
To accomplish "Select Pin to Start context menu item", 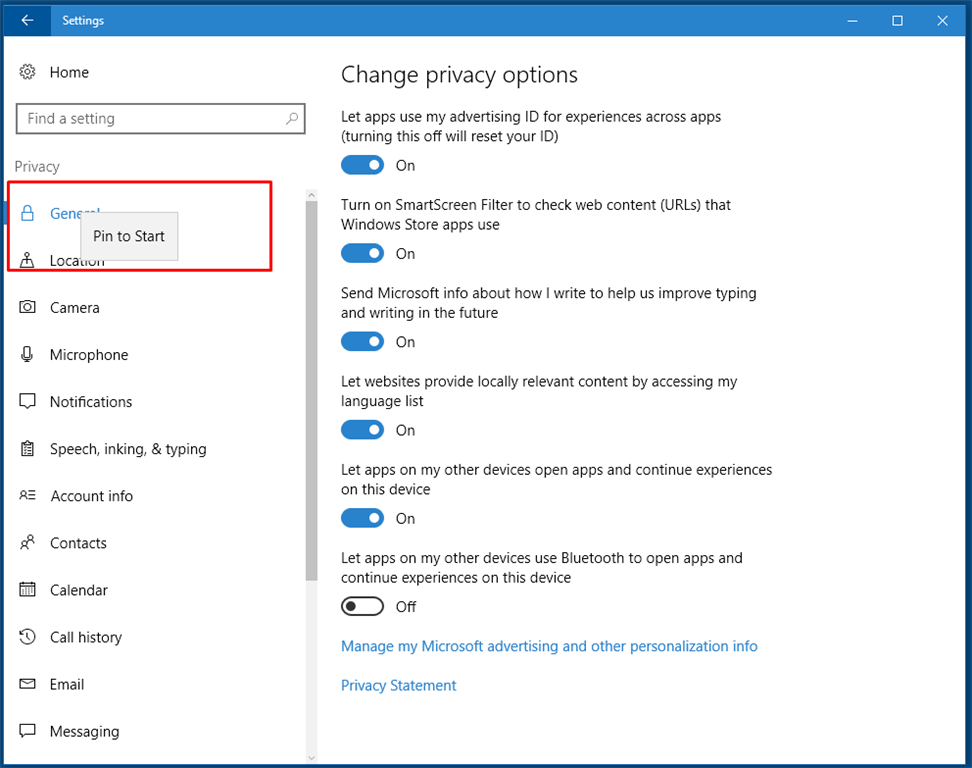I will pyautogui.click(x=129, y=236).
